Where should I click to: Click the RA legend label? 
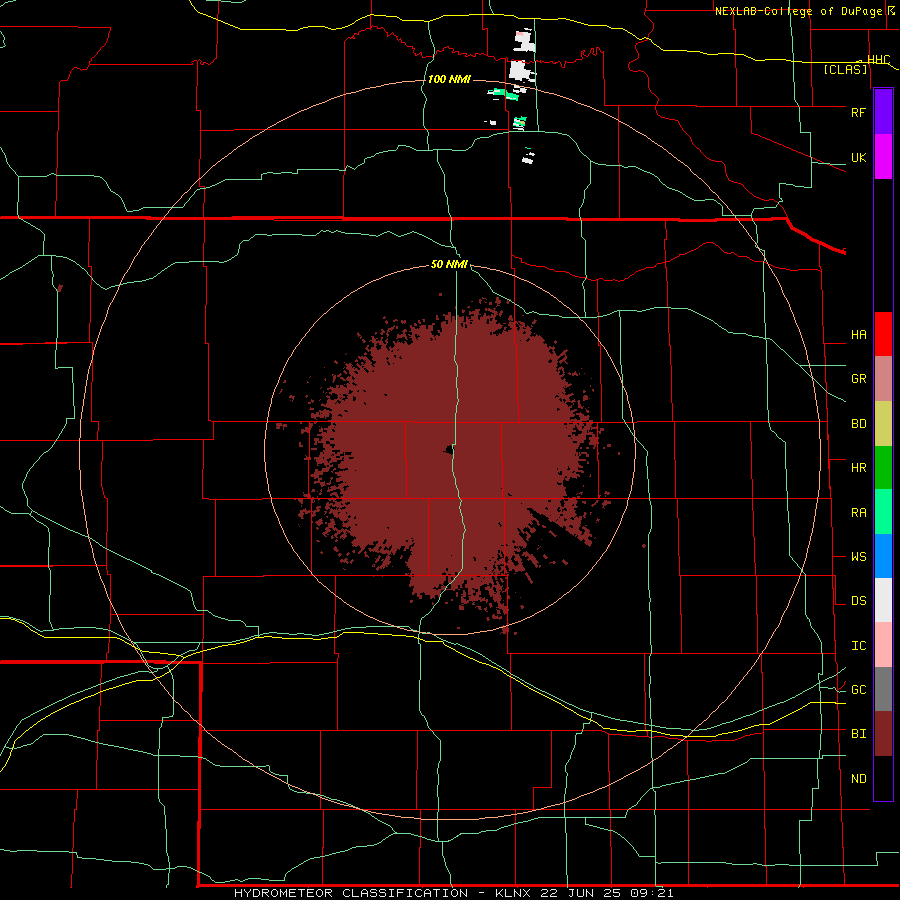[858, 513]
